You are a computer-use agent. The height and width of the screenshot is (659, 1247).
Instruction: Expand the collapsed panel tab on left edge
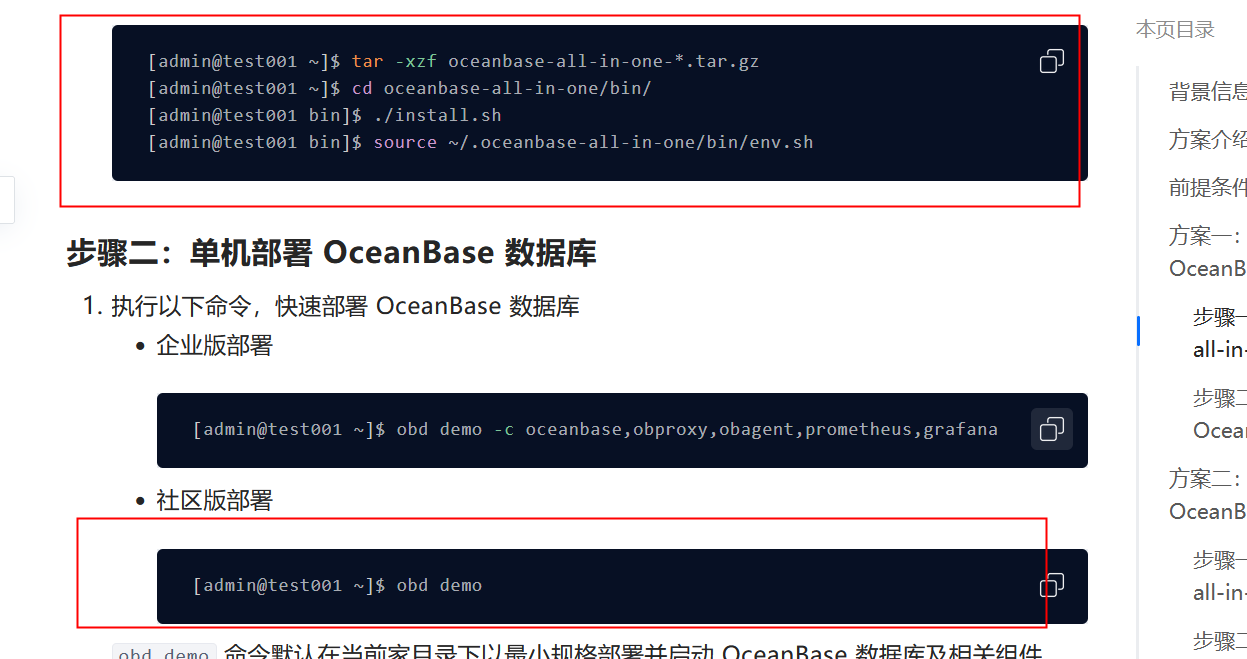7,199
